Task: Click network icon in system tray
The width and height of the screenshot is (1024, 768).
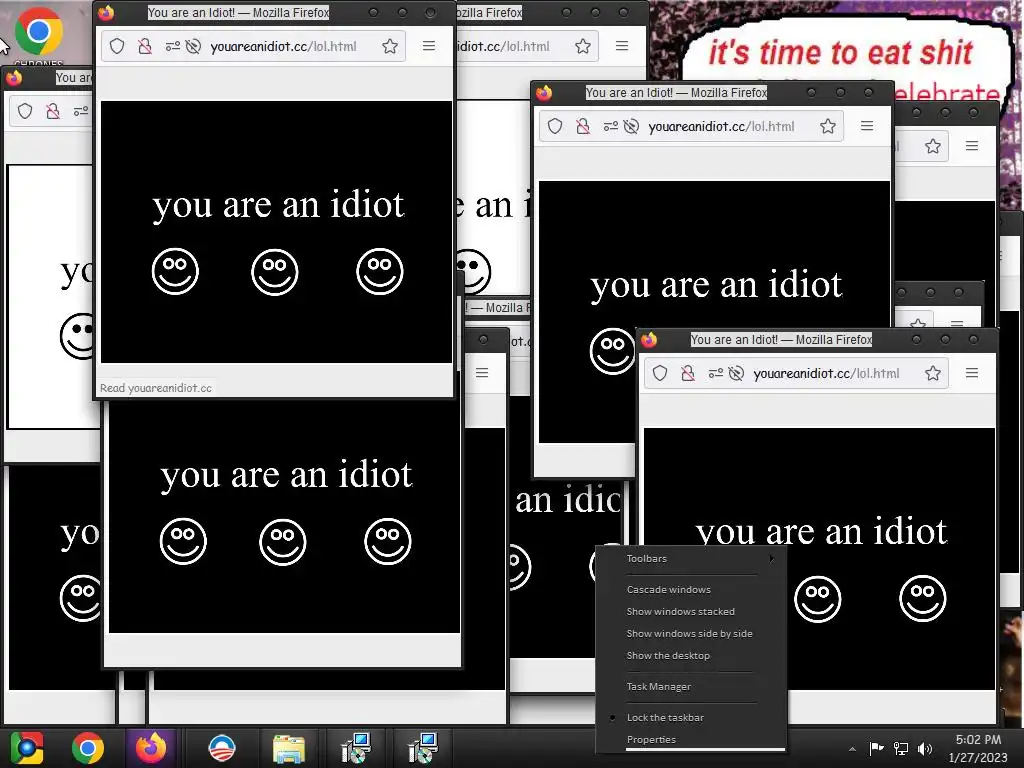Action: point(901,748)
